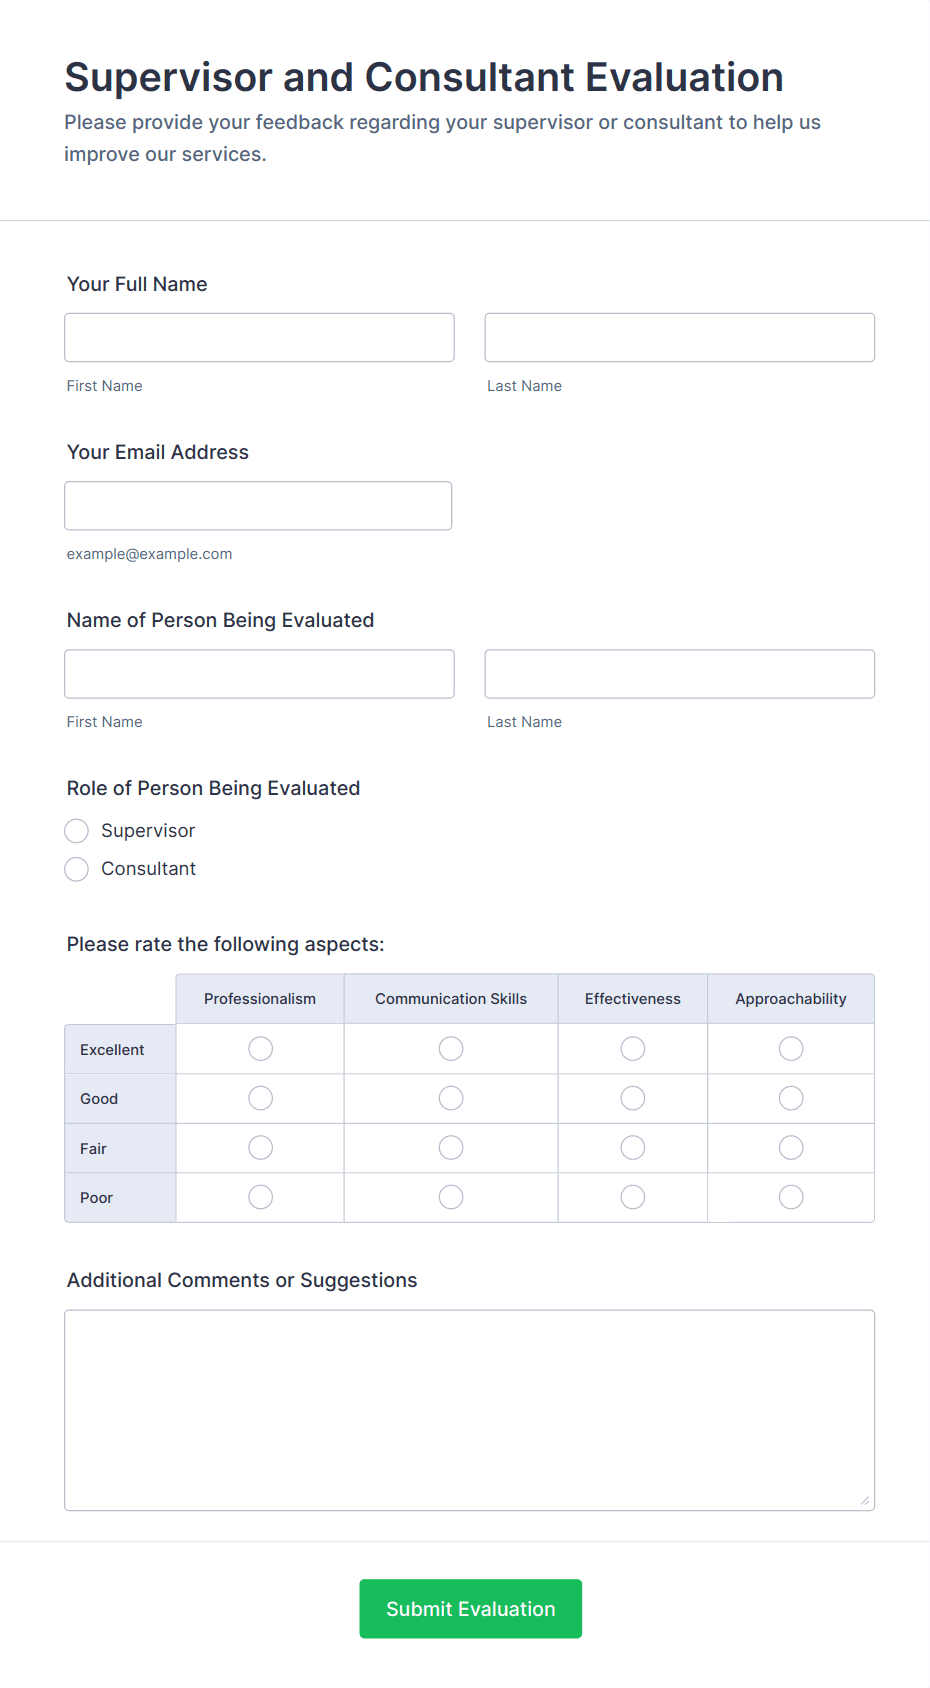Click the First Name field for person being evaluated
The width and height of the screenshot is (930, 1688).
259,673
